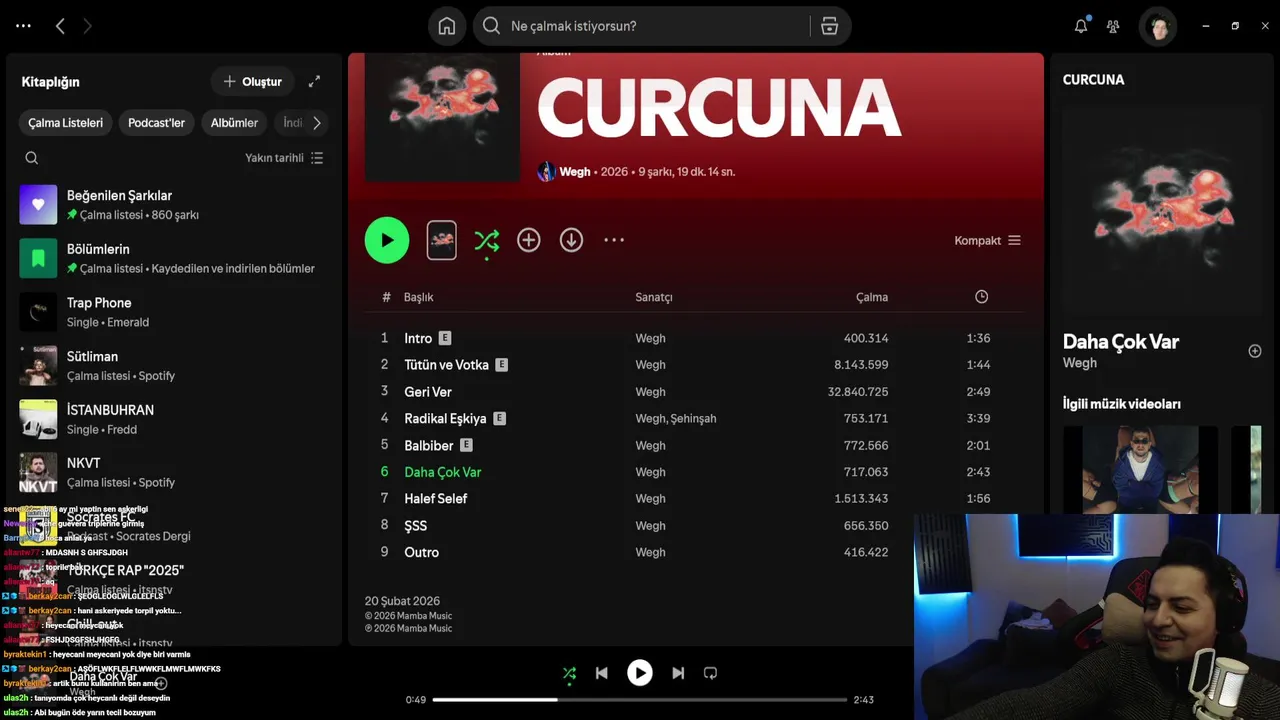Select the ŞSS track
The height and width of the screenshot is (720, 1280).
(415, 525)
